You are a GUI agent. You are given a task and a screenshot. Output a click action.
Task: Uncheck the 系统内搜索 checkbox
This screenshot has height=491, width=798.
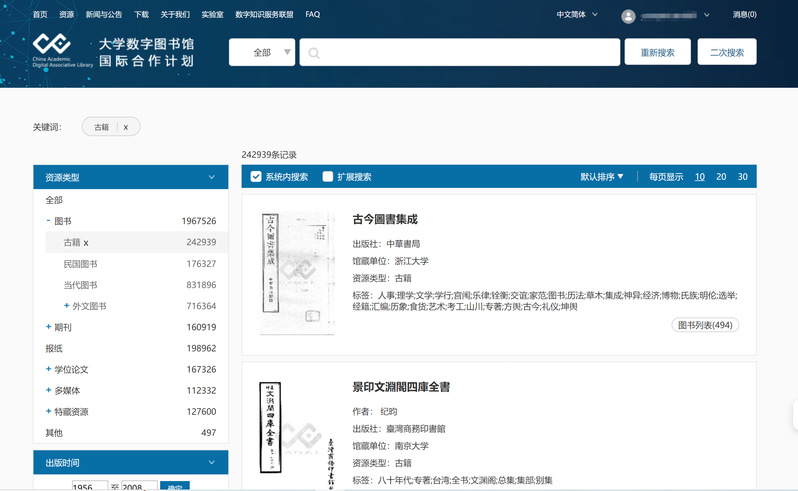coord(256,177)
